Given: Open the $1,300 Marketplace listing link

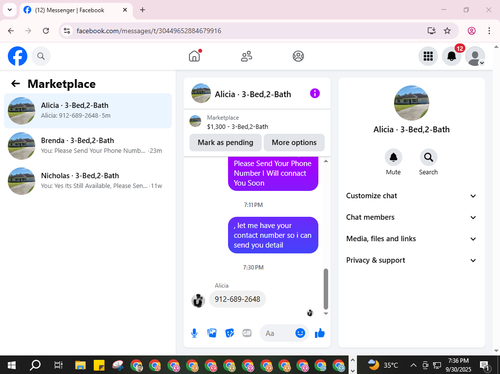Looking at the screenshot, I should (x=237, y=127).
